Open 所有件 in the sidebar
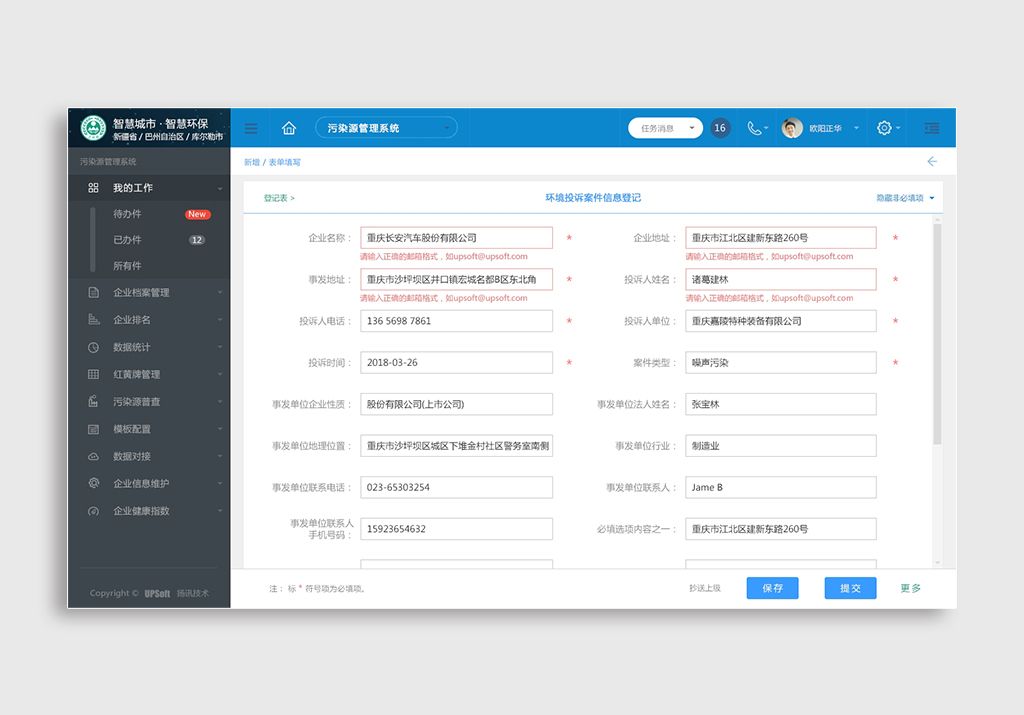 point(127,266)
